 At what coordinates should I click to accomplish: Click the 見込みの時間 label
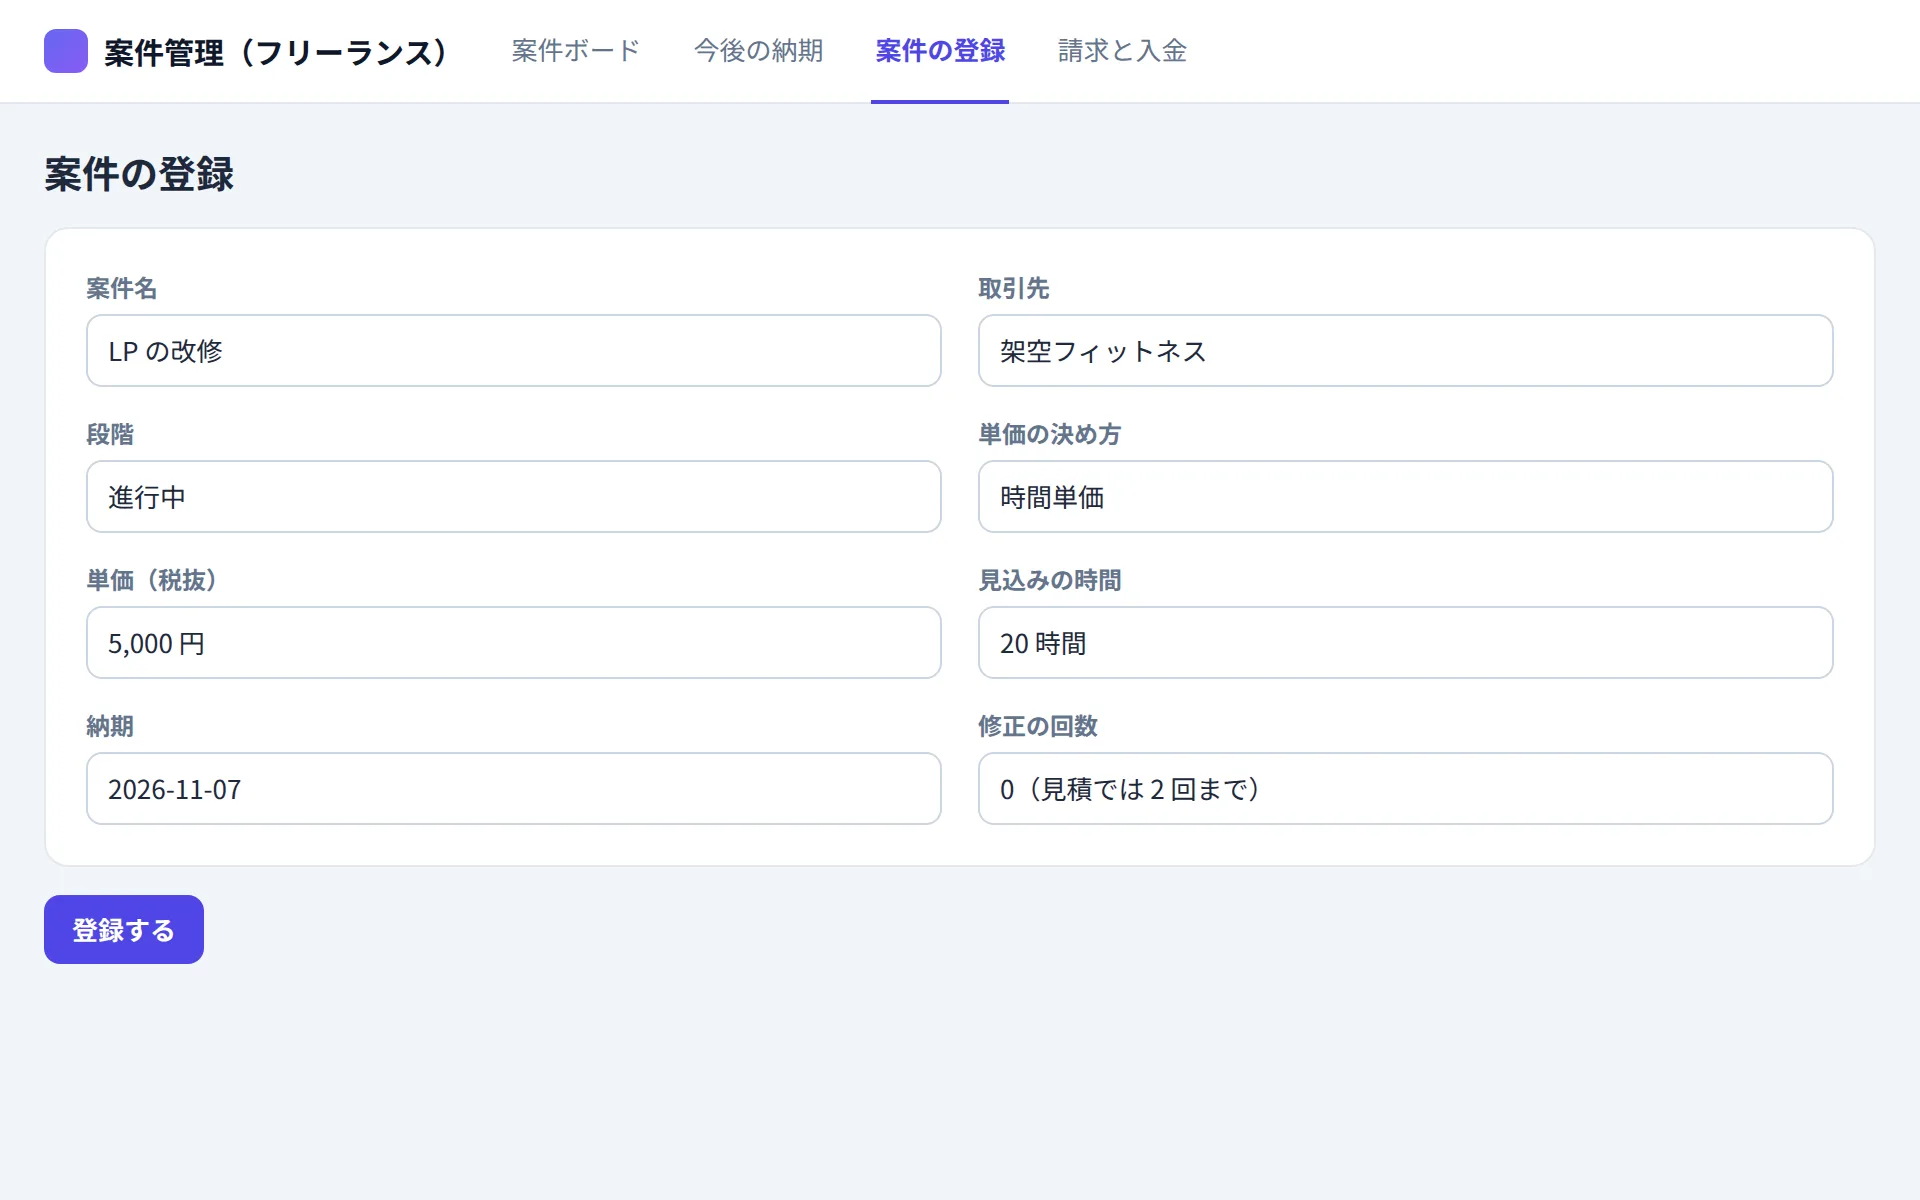[x=1050, y=581]
